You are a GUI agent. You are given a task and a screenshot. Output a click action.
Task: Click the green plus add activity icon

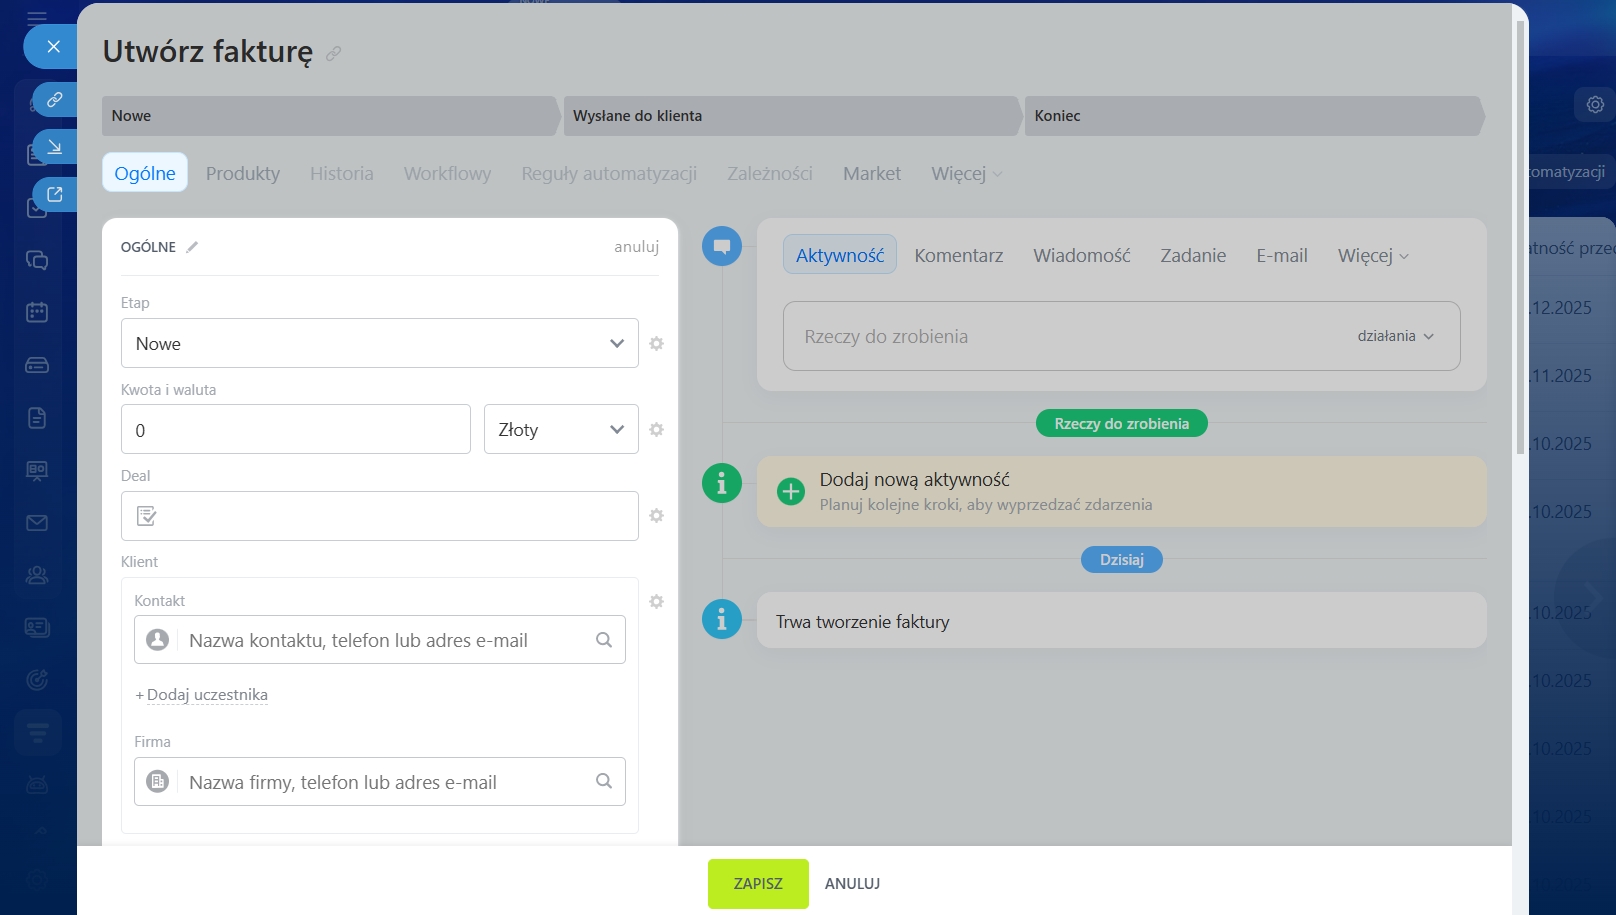tap(790, 491)
